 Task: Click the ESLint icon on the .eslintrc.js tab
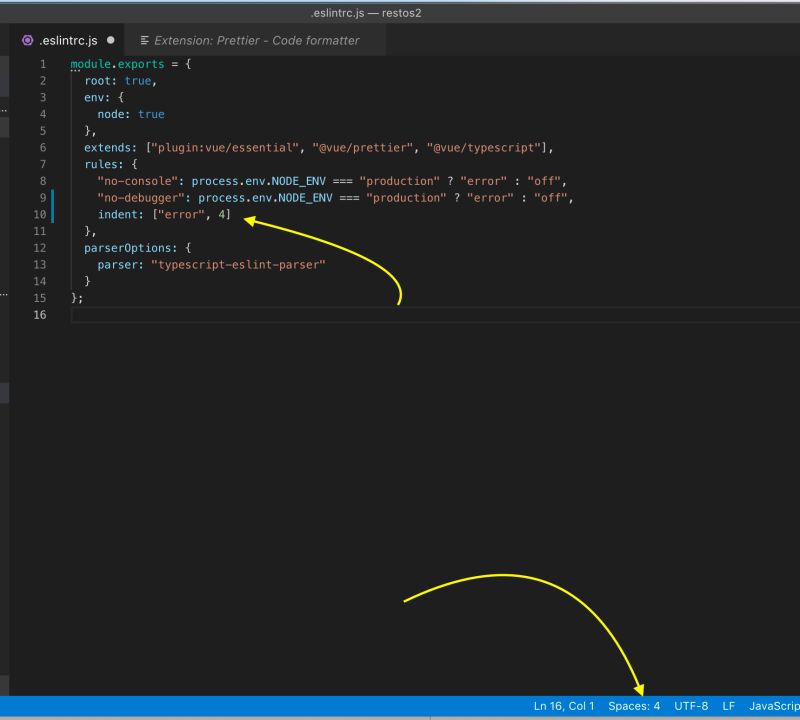pos(26,40)
